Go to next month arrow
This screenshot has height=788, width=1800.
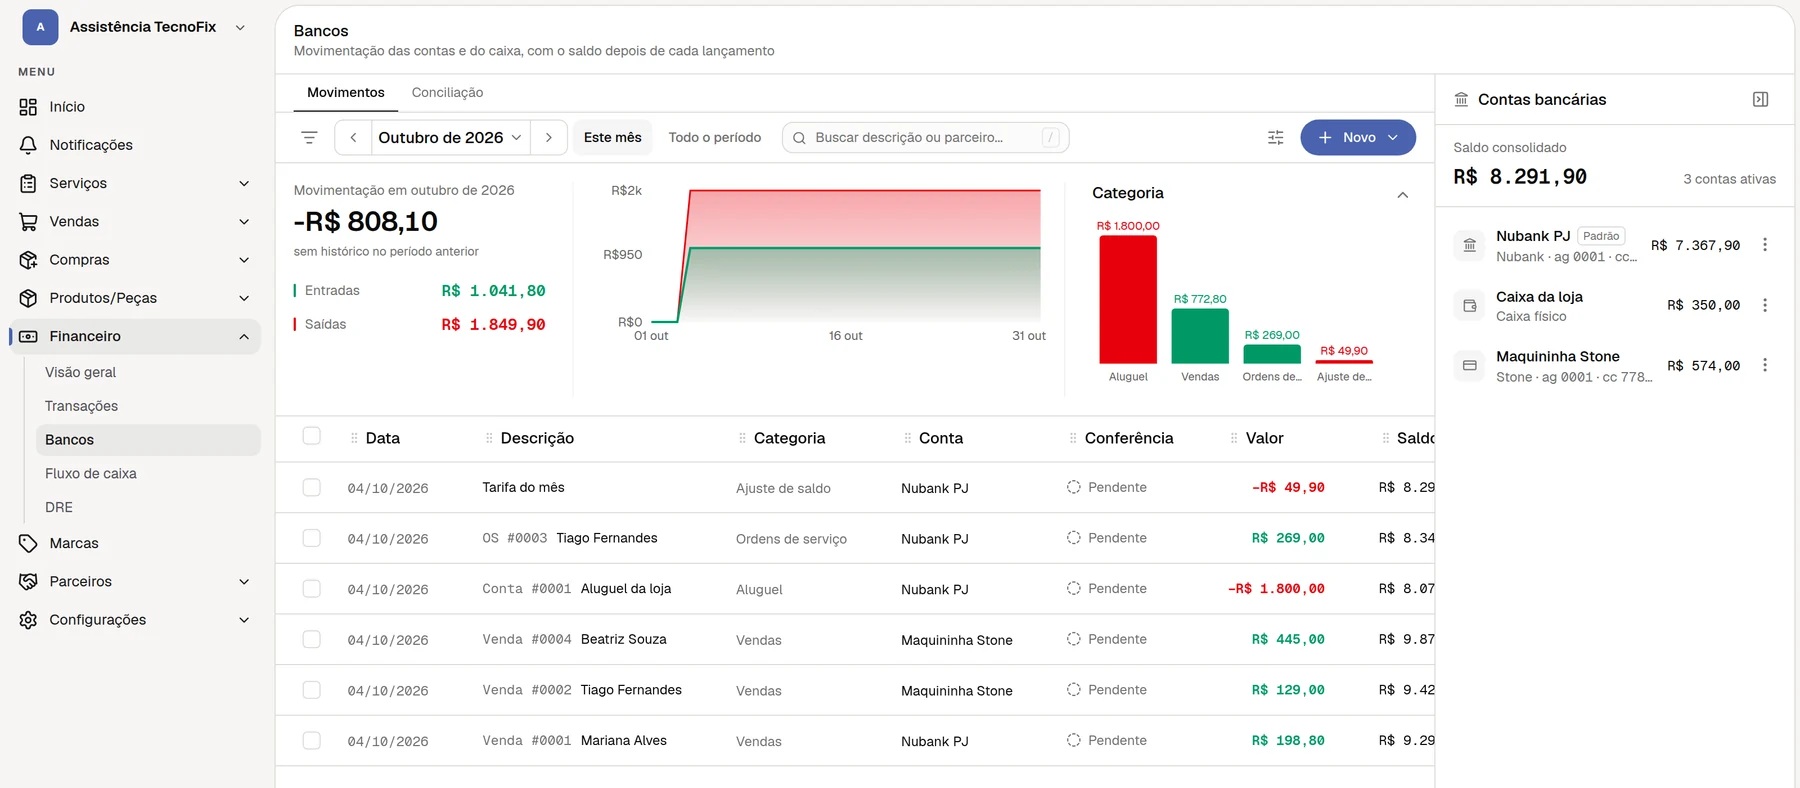pos(549,138)
